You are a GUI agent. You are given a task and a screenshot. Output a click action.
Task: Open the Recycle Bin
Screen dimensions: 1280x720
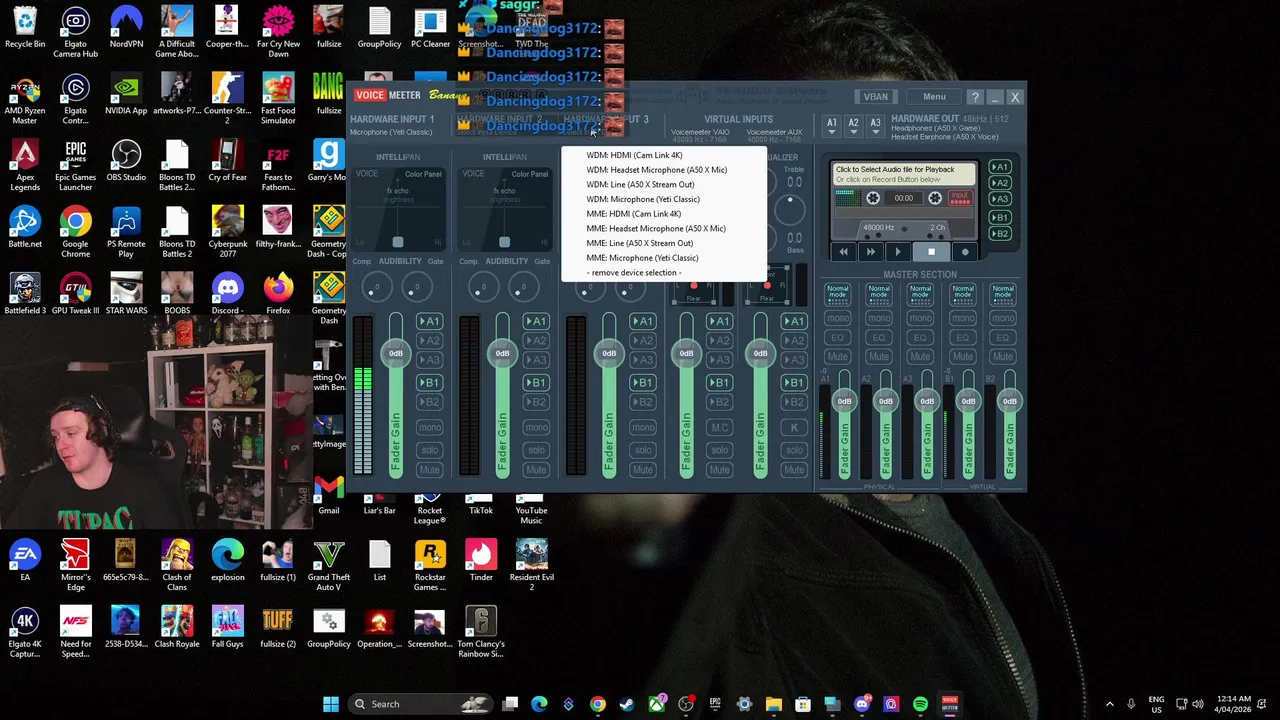pos(25,28)
